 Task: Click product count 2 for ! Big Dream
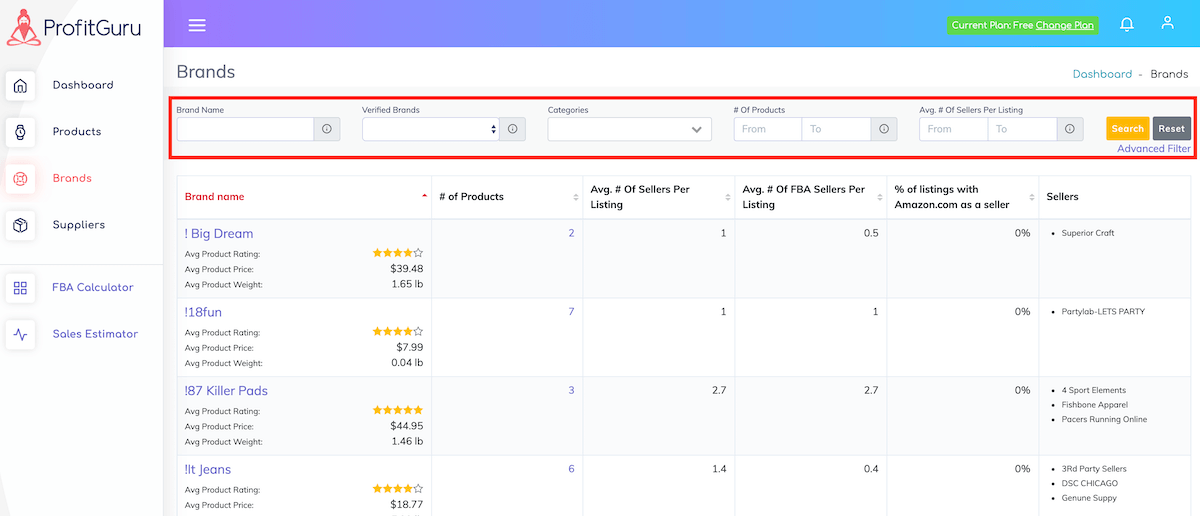[571, 233]
